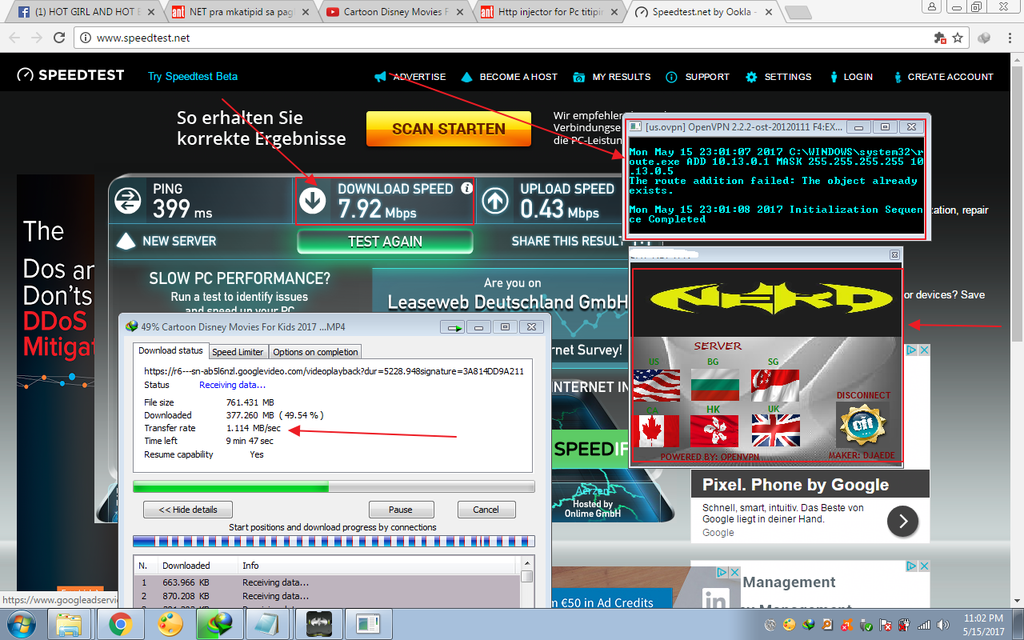This screenshot has height=640, width=1024.
Task: Collapse details with Hide details button
Action: coord(188,509)
